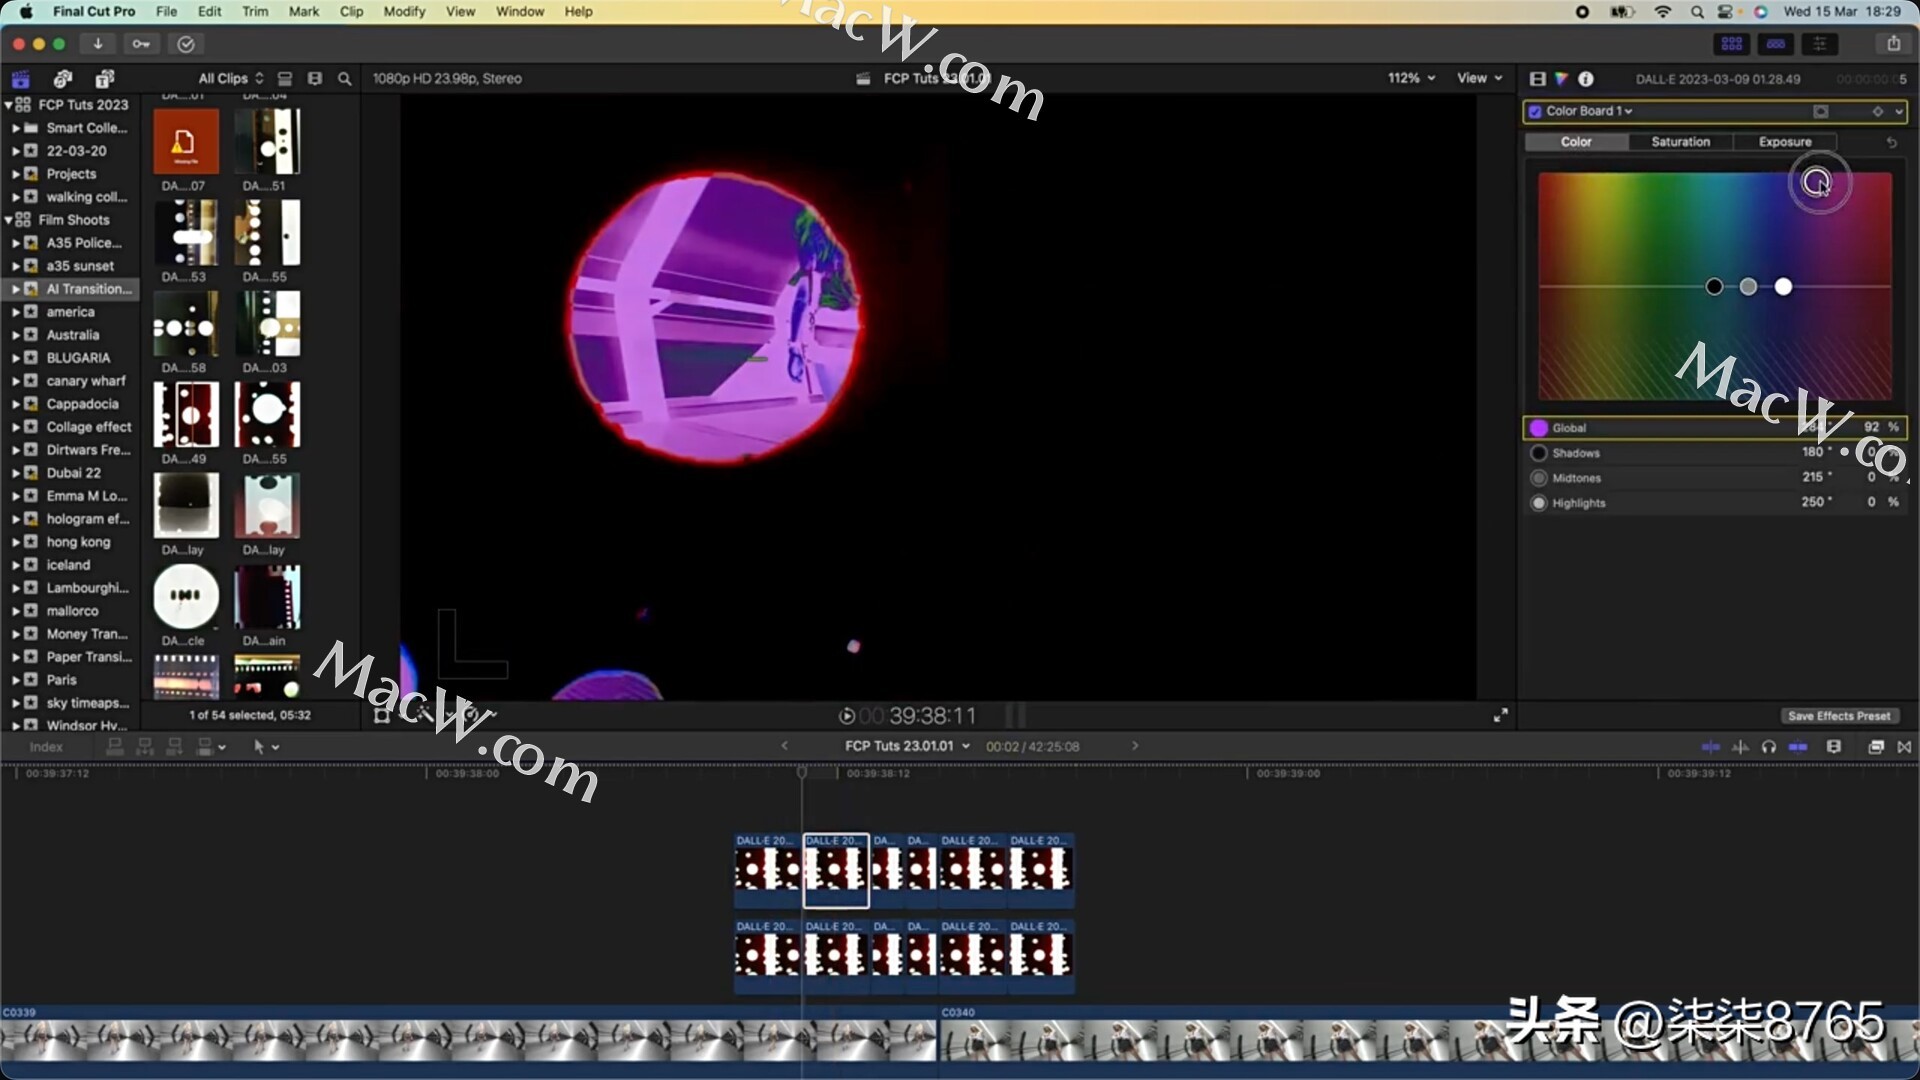Open the search field in the browser
This screenshot has height=1080, width=1920.
[x=344, y=78]
